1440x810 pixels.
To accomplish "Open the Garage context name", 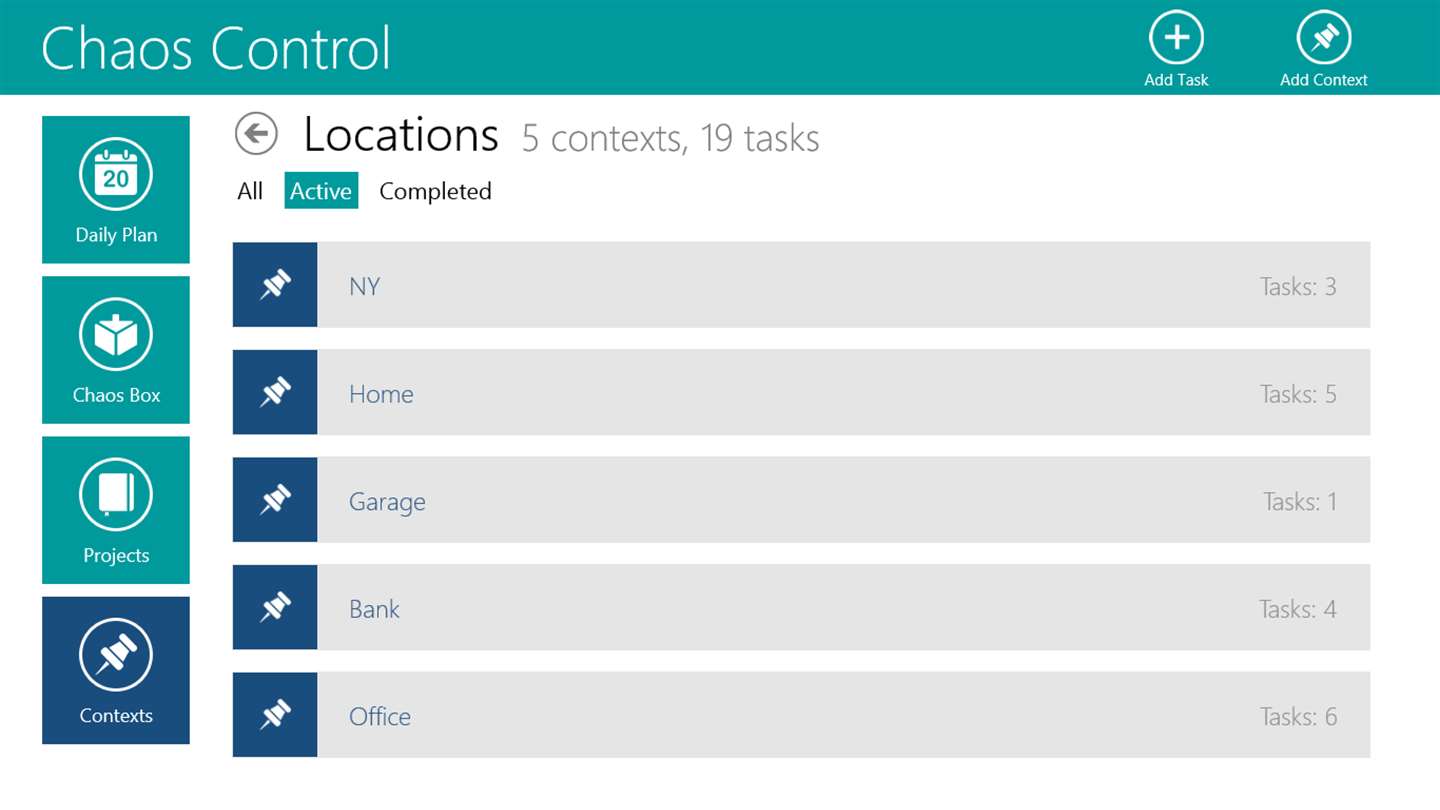I will [x=387, y=502].
